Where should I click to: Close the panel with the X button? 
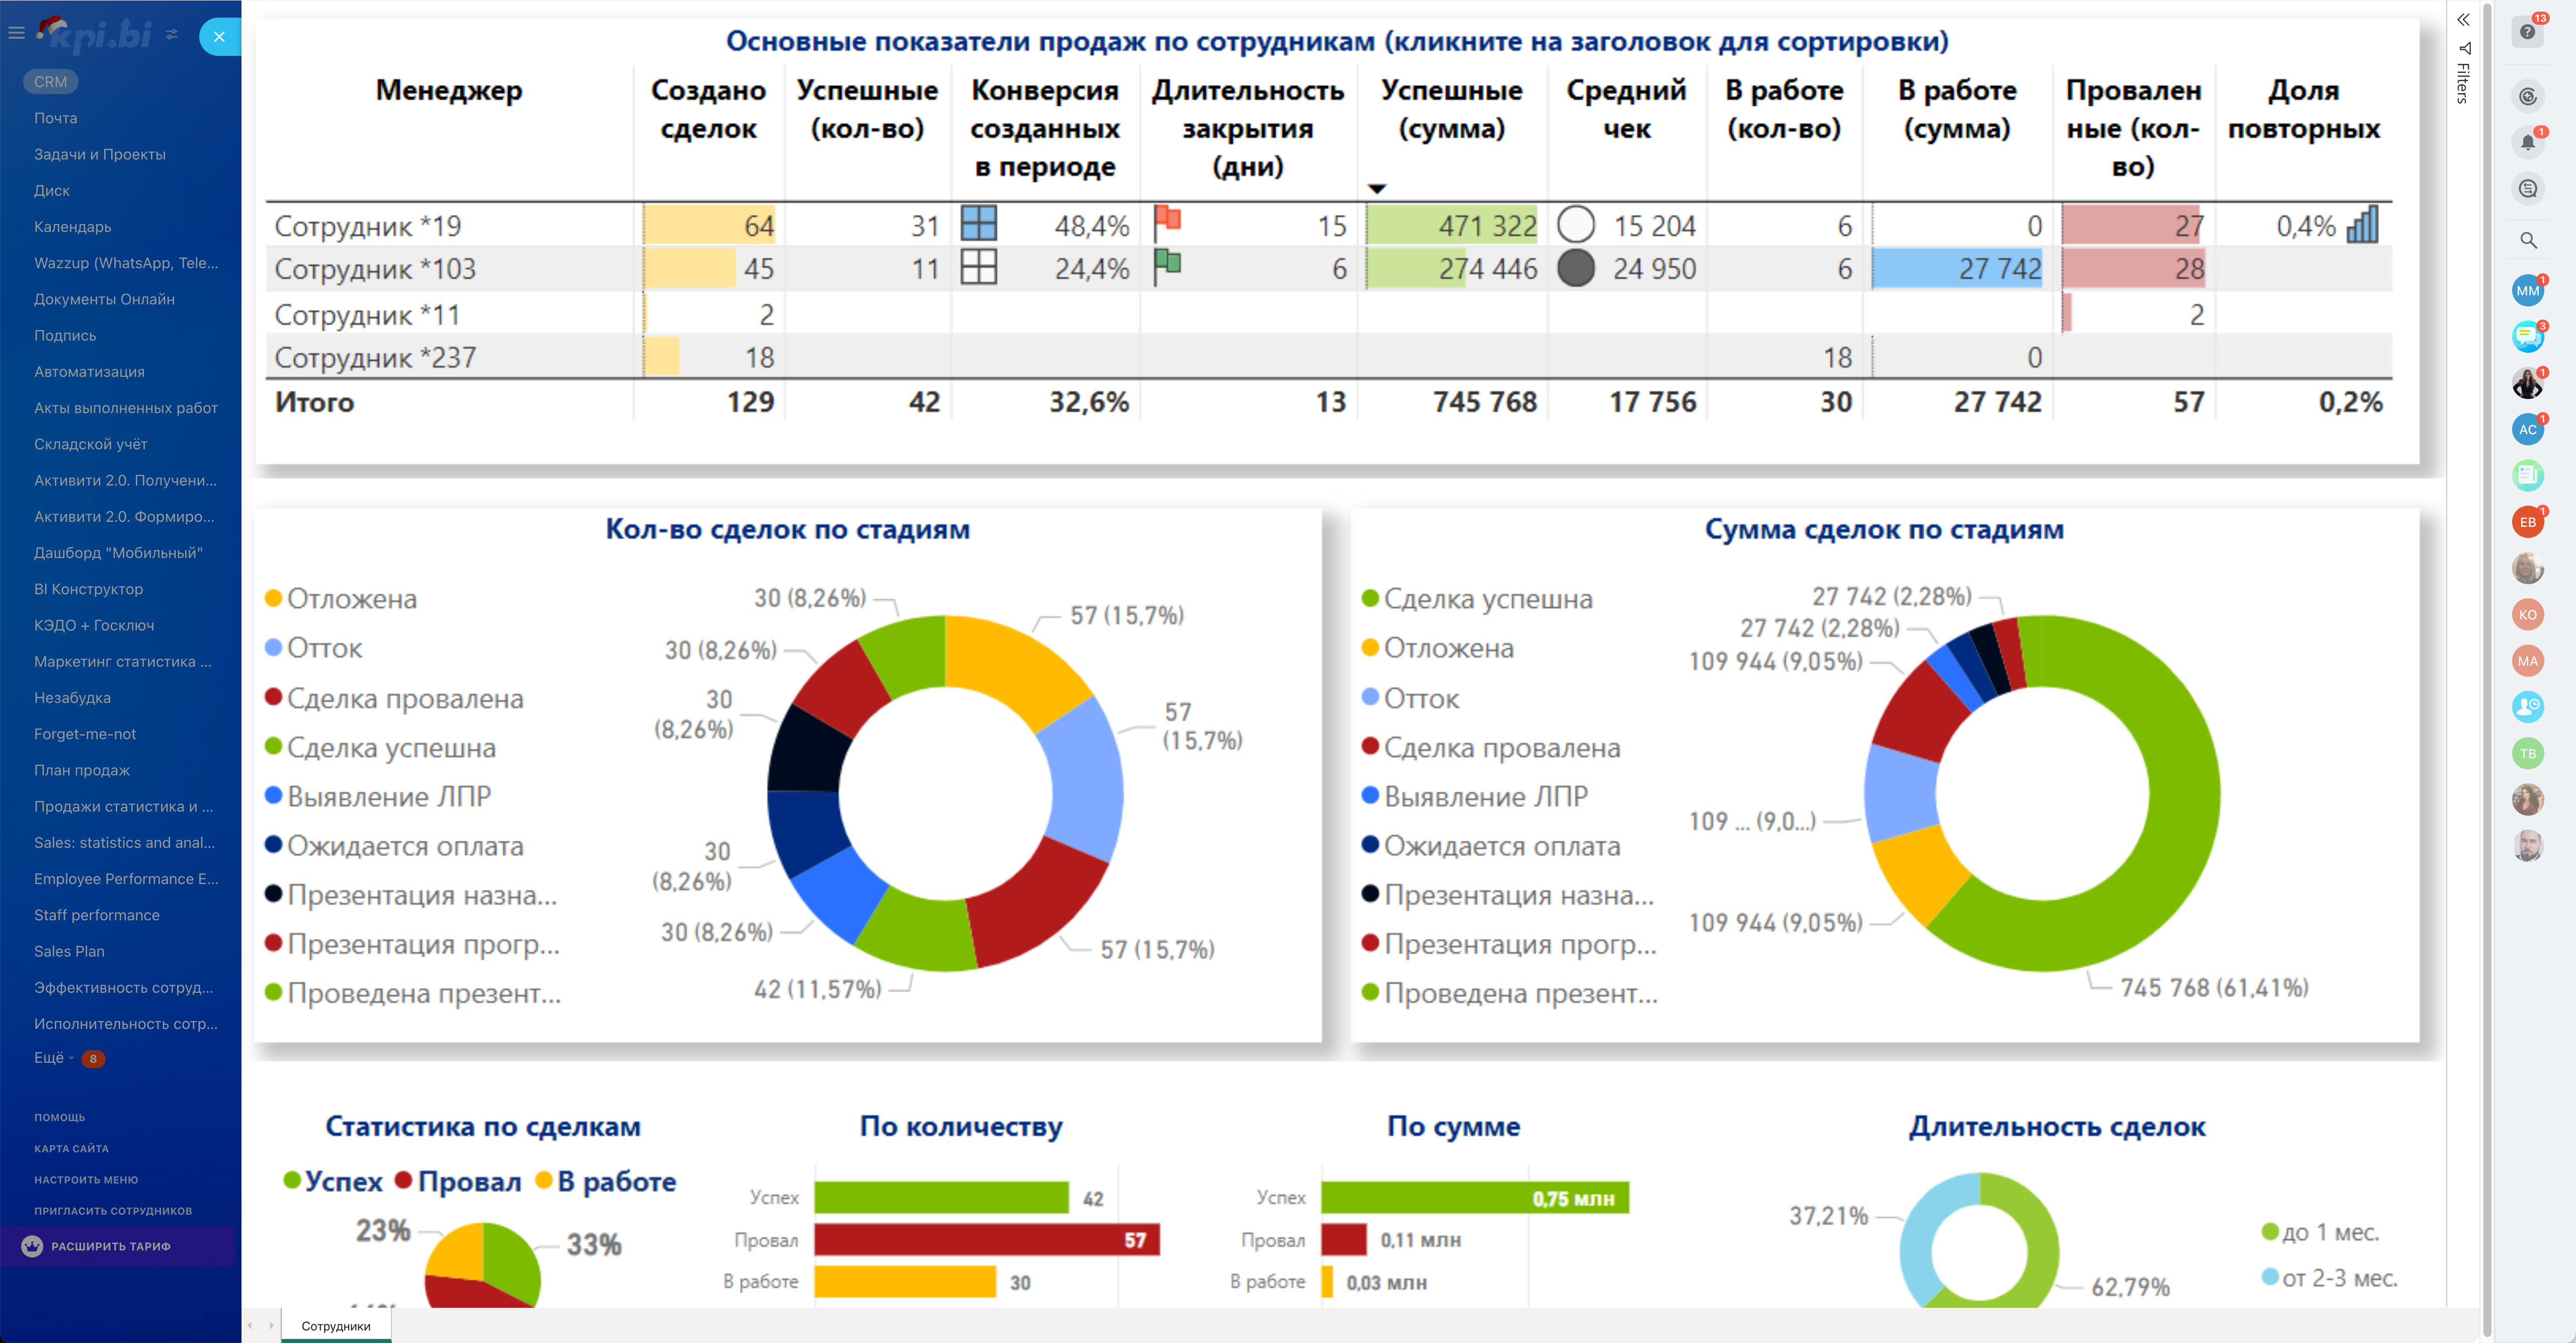pyautogui.click(x=219, y=37)
